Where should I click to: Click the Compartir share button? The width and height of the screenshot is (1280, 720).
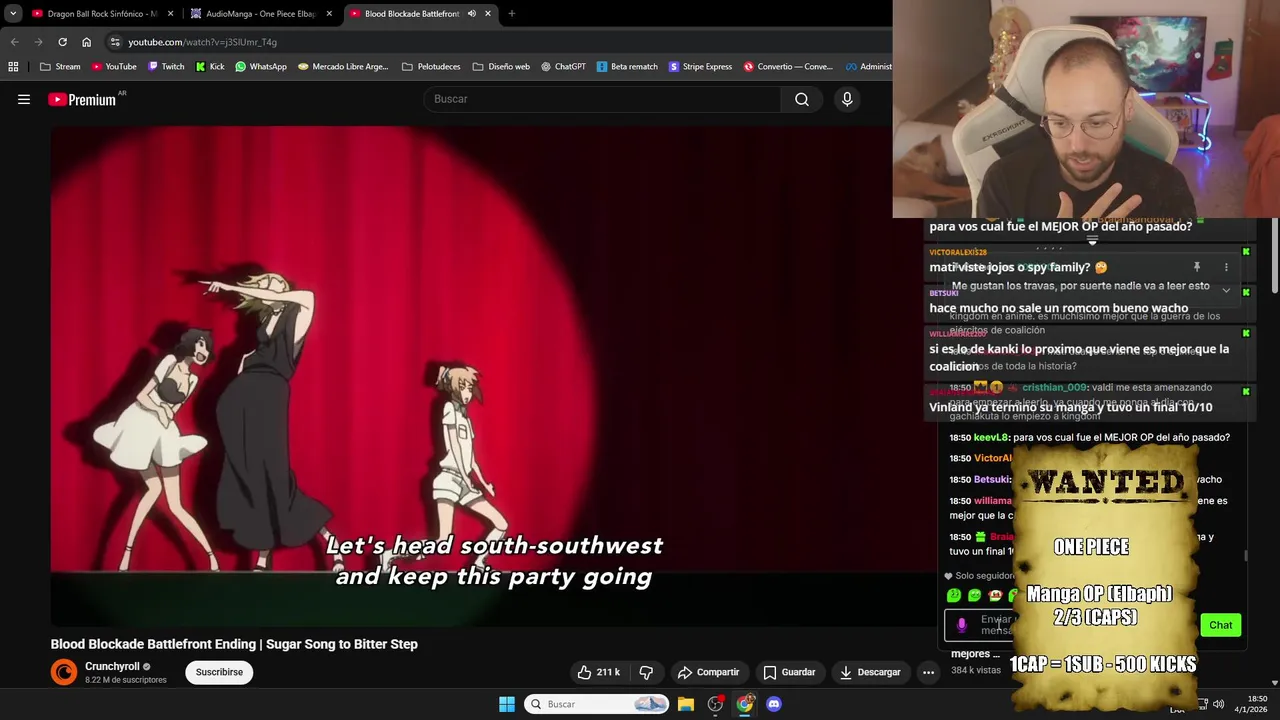coord(708,672)
